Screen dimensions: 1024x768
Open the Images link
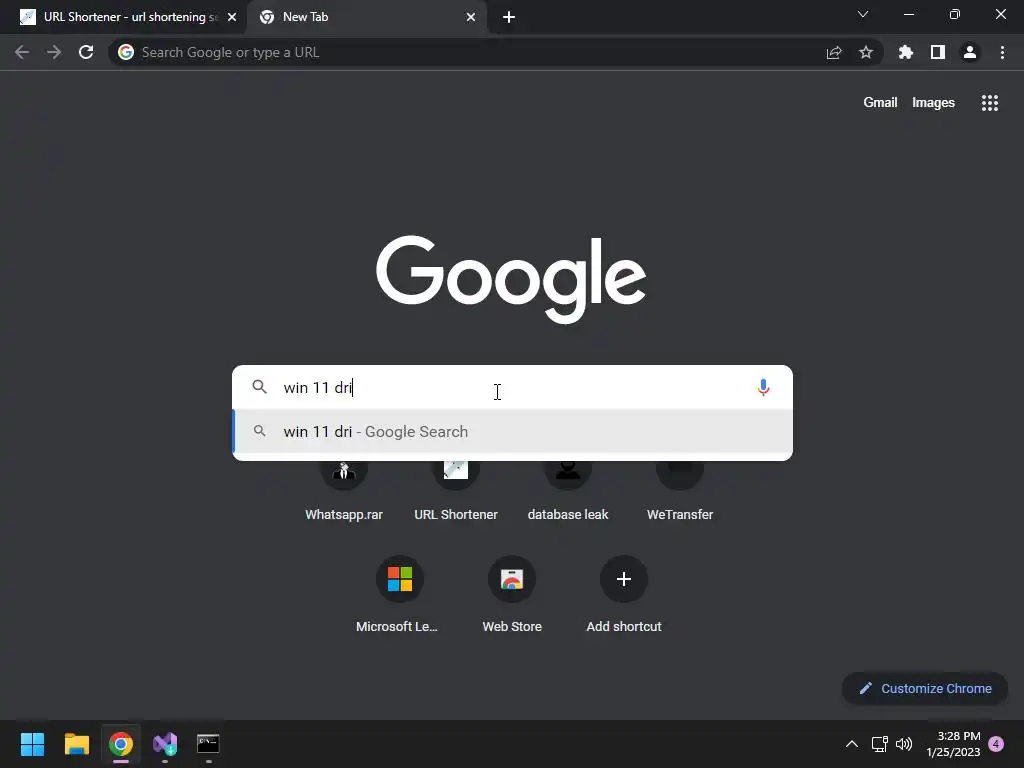pos(933,103)
